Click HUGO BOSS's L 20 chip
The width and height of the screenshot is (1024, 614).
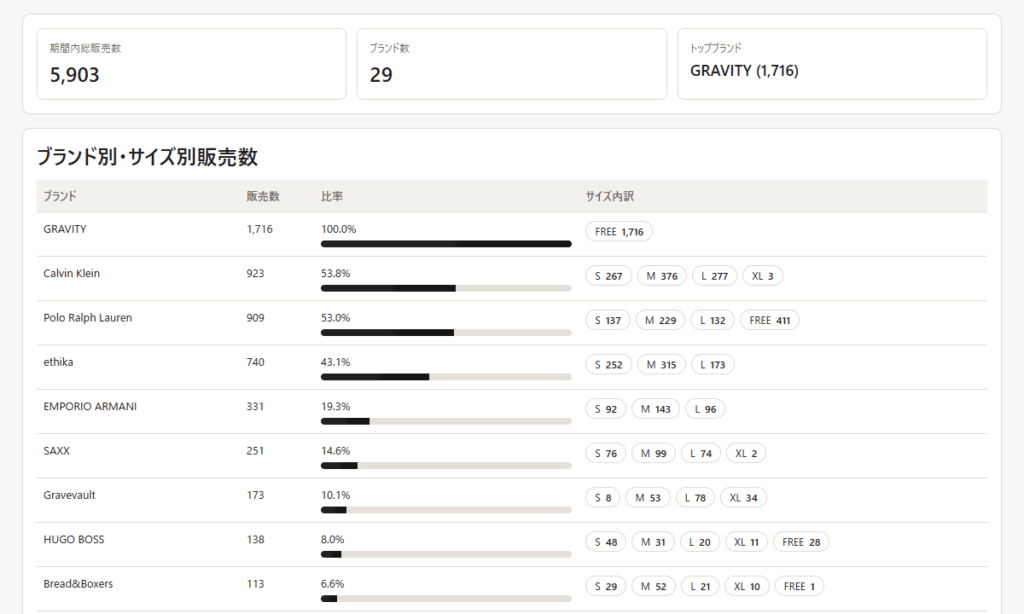coord(700,543)
